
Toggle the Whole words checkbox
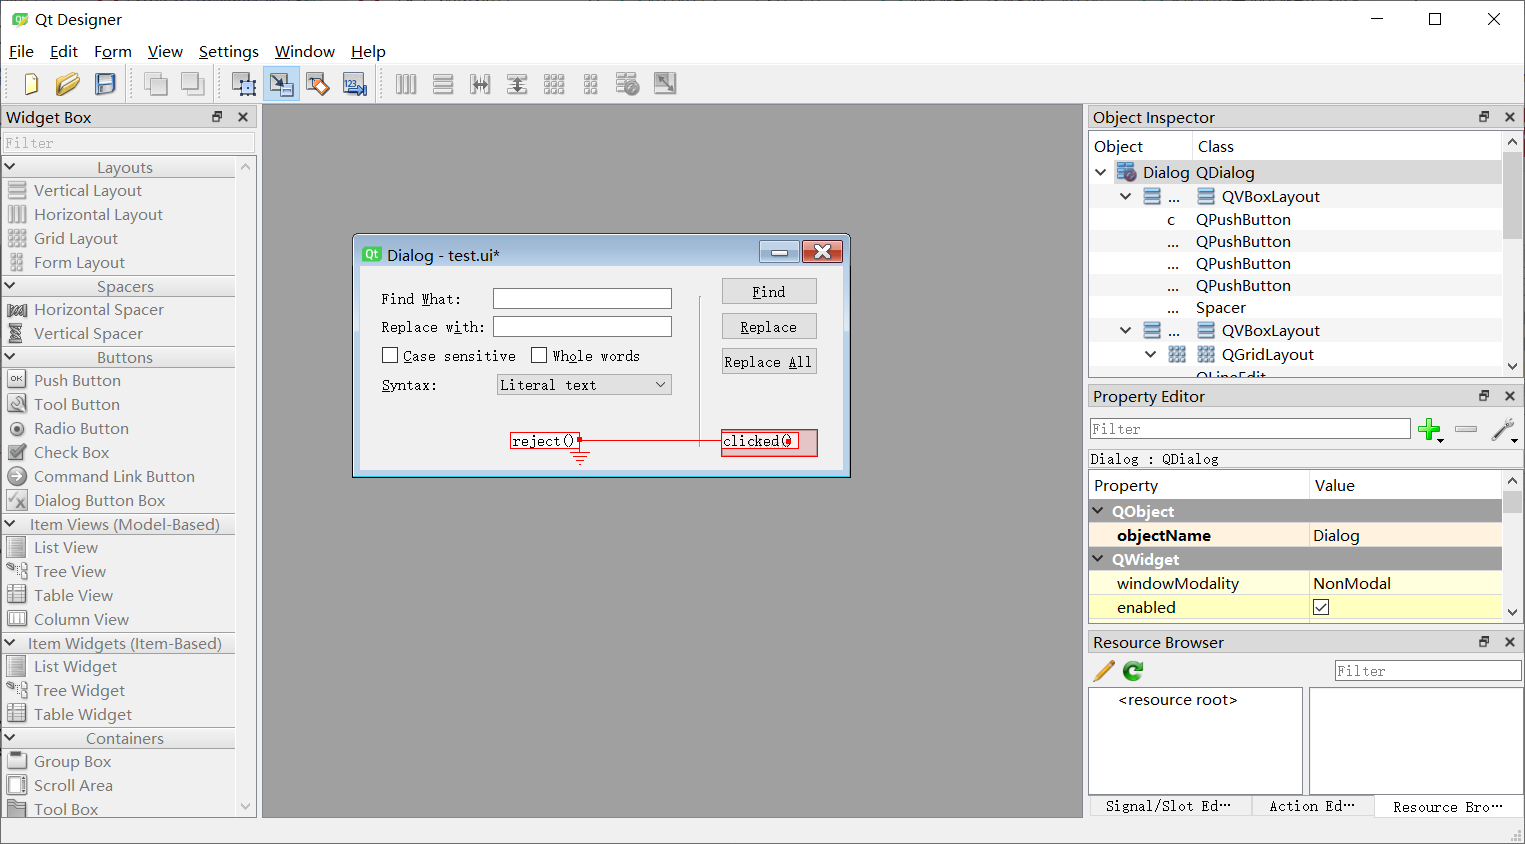pos(539,355)
